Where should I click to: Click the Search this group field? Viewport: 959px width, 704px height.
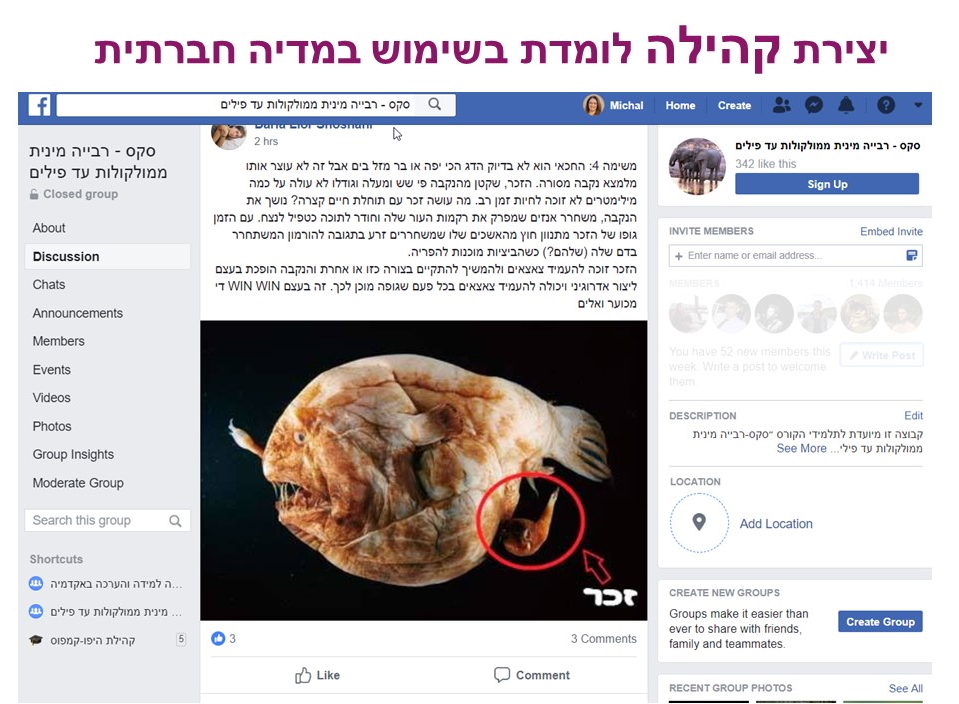[108, 521]
